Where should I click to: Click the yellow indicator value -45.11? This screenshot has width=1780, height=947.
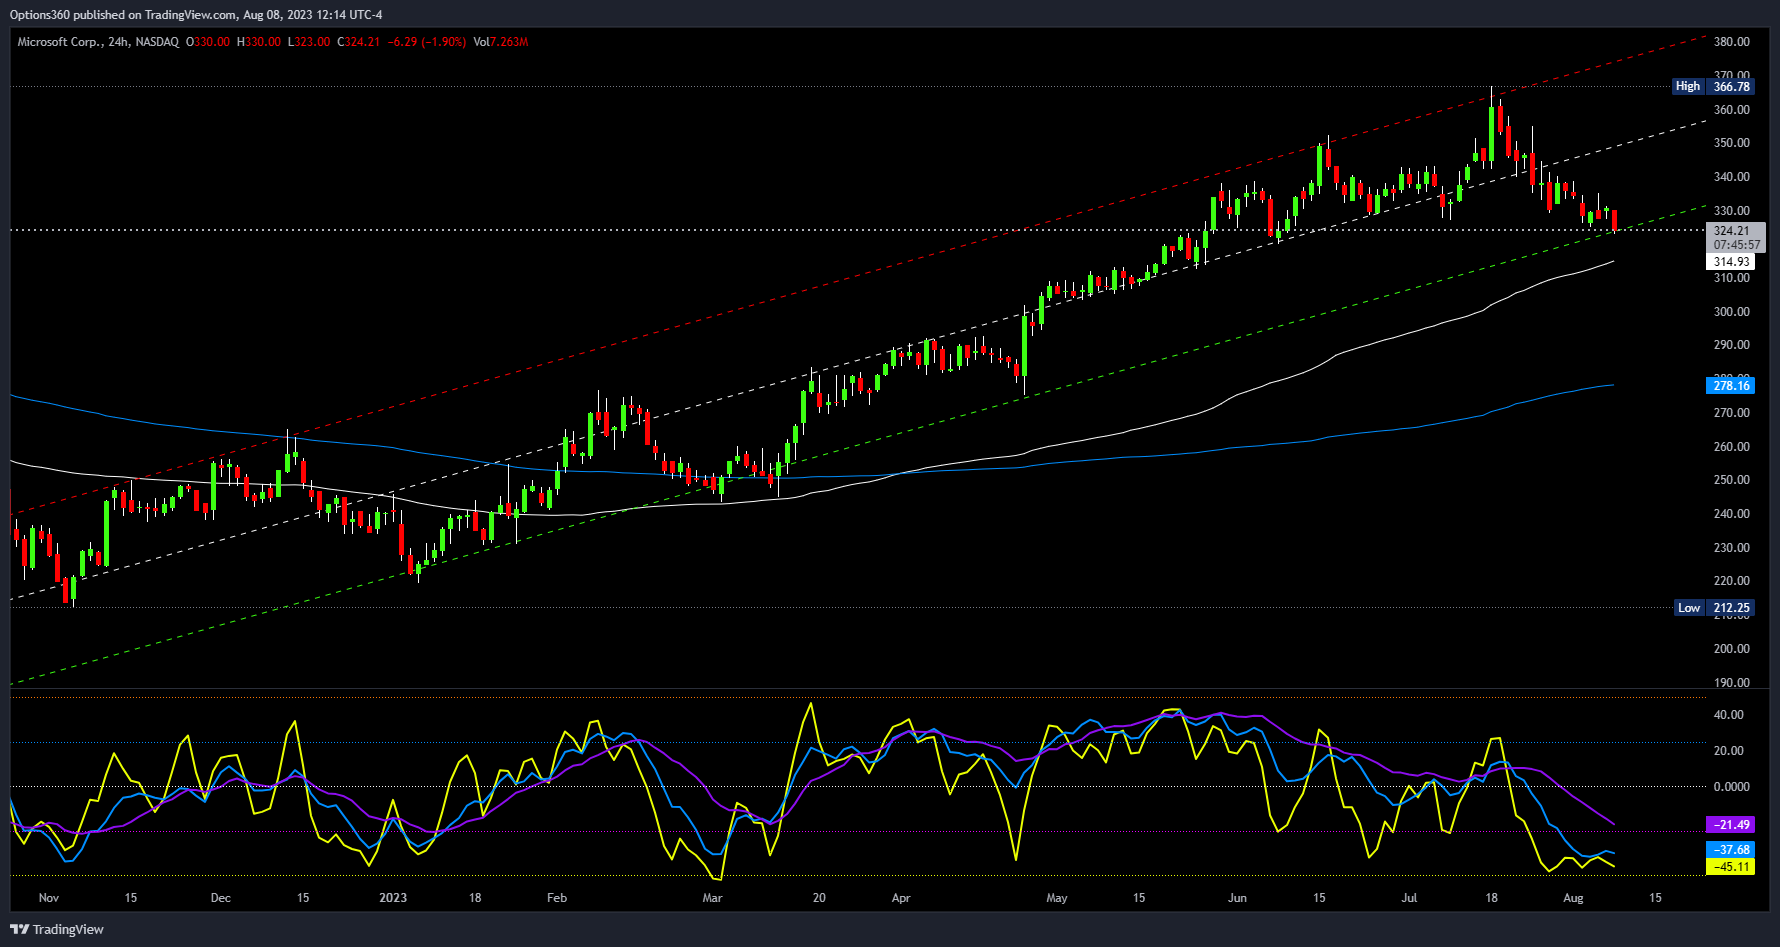point(1731,867)
